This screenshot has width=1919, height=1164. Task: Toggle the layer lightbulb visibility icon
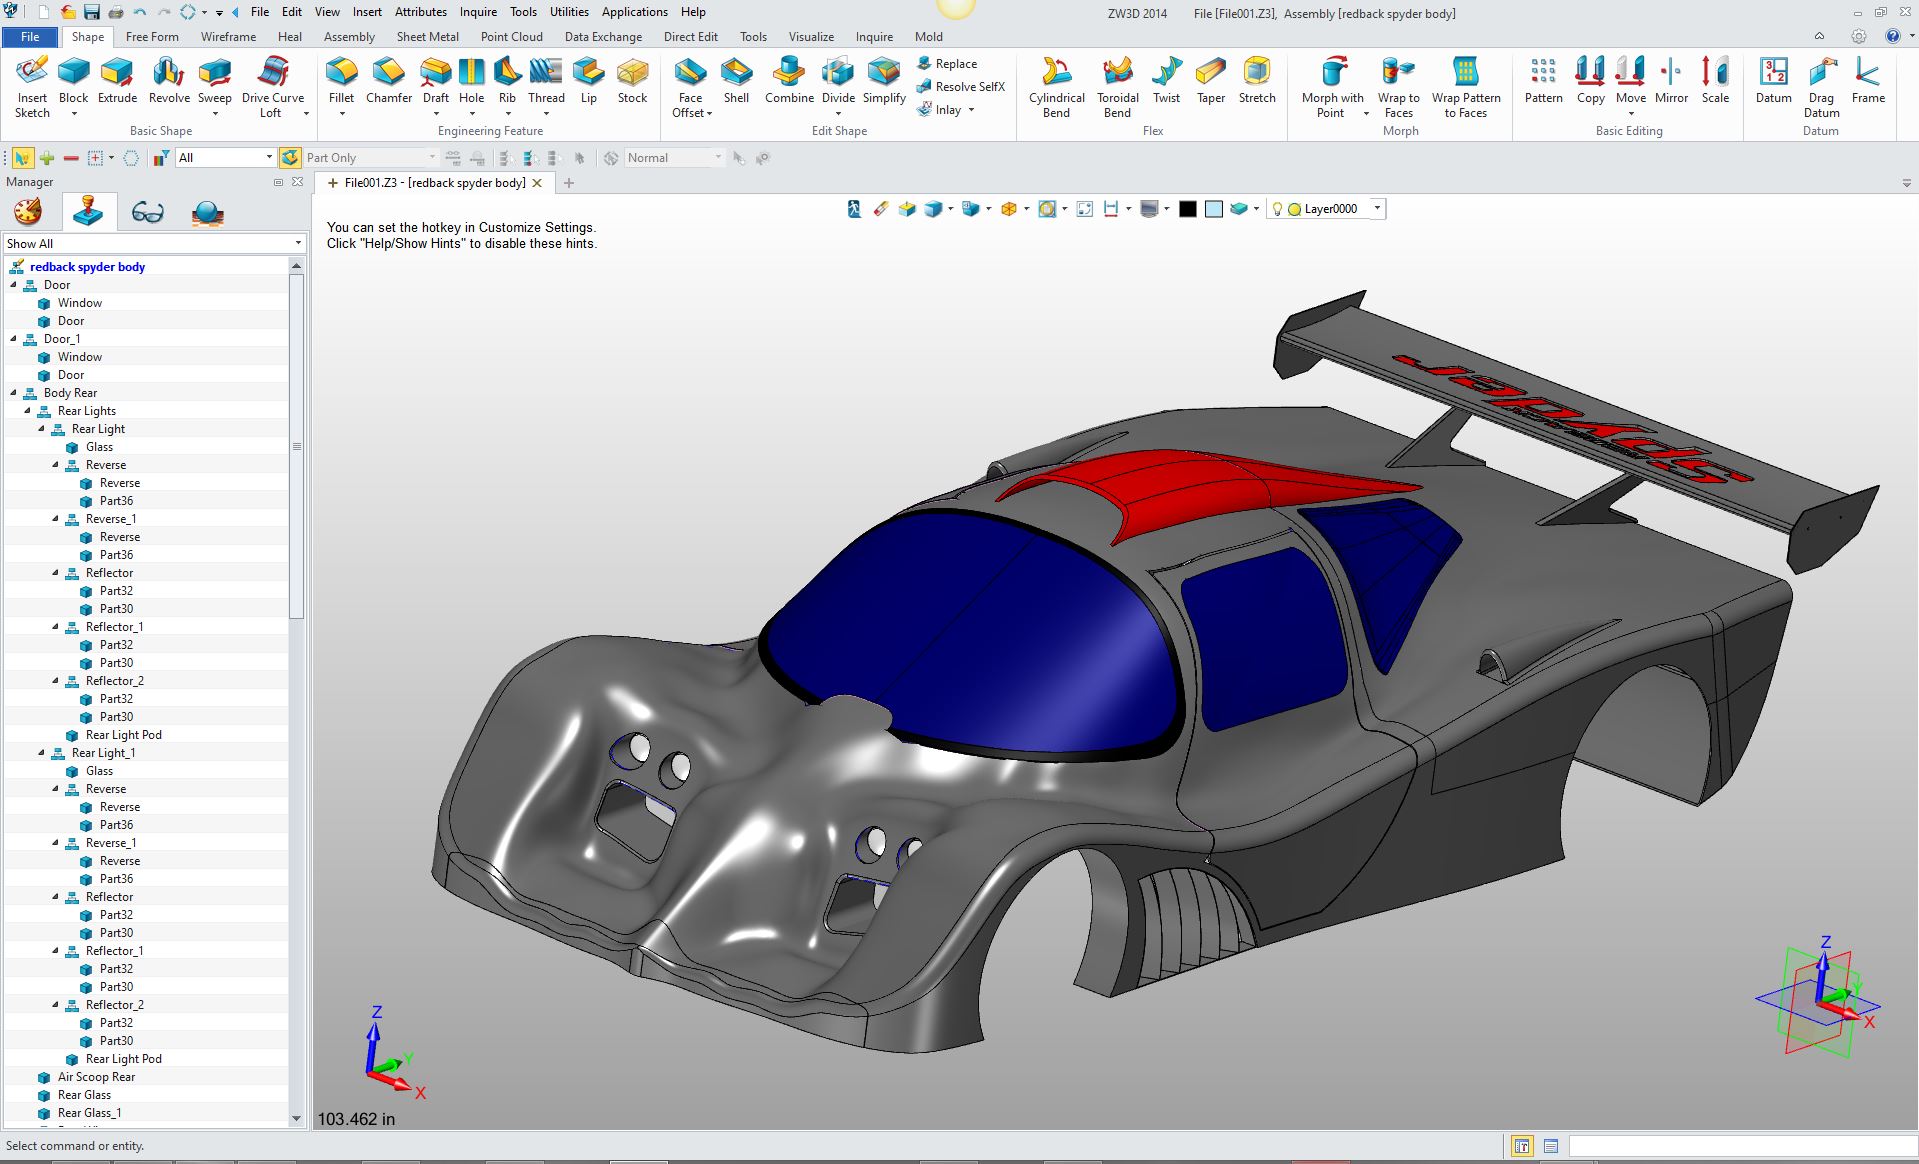click(x=1277, y=209)
